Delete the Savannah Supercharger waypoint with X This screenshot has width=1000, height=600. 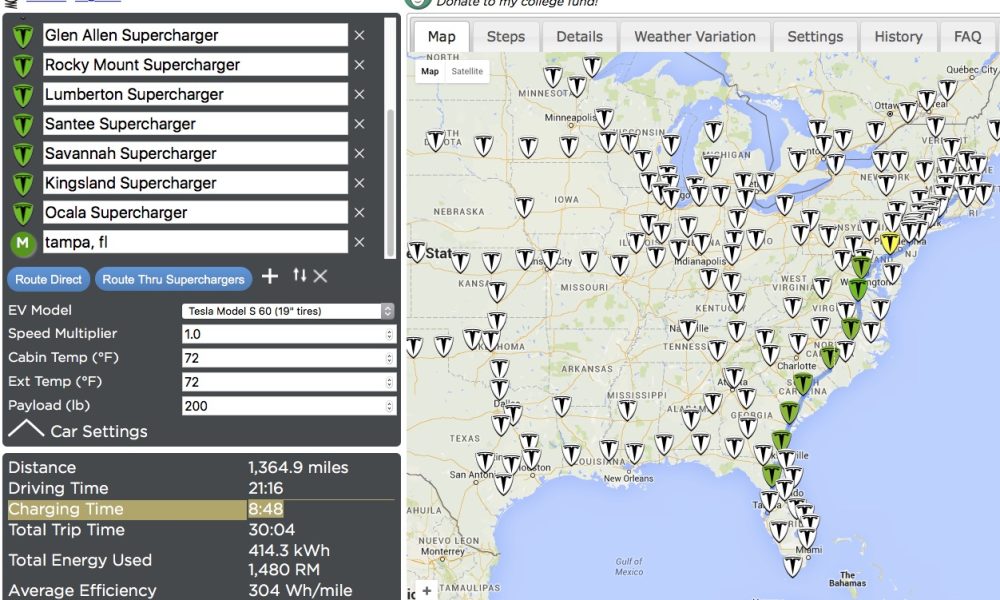coord(359,154)
